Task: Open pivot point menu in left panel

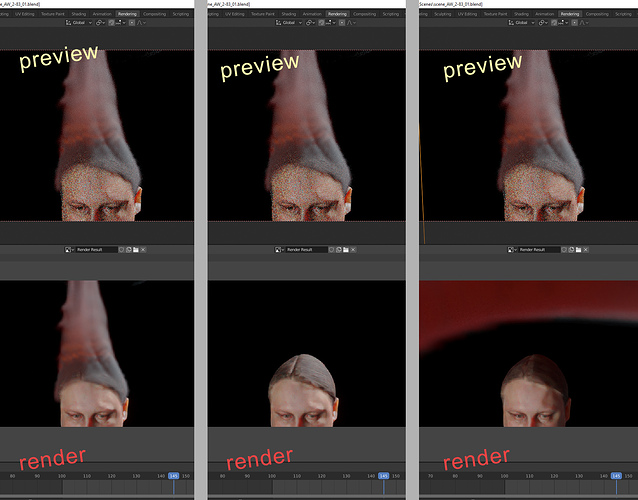Action: pos(100,23)
